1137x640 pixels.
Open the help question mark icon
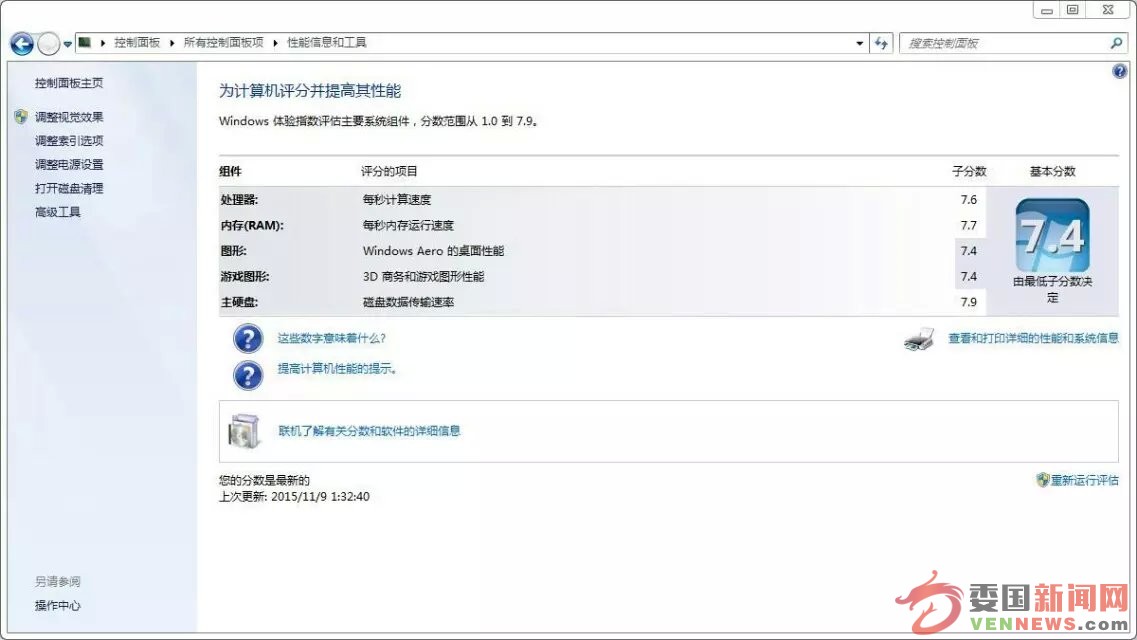coord(1120,71)
